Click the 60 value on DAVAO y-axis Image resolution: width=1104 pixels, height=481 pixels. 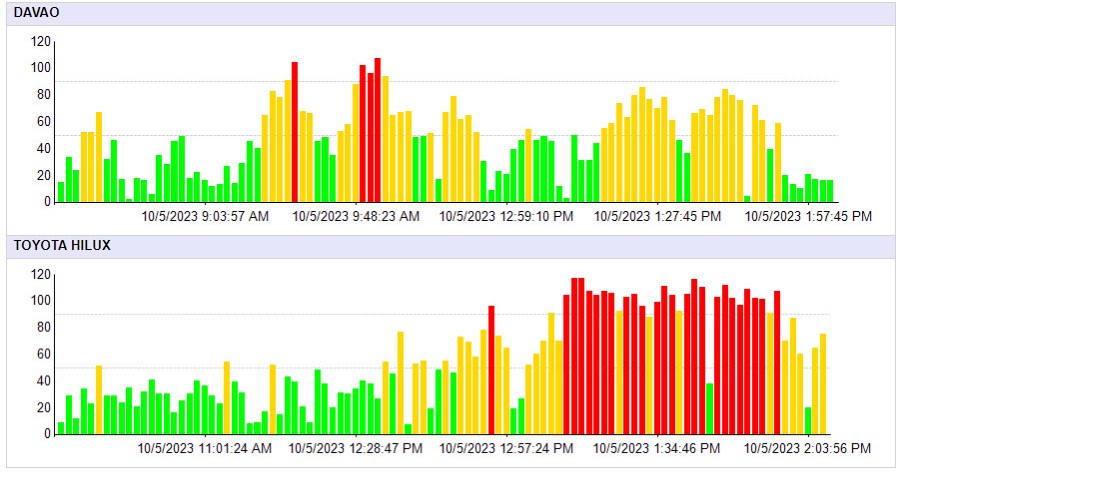(44, 122)
